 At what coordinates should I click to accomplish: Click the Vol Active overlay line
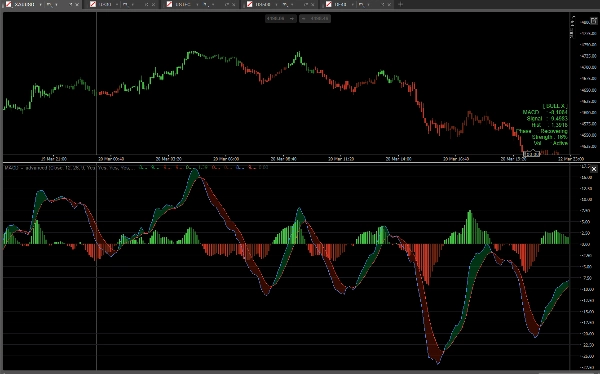tap(551, 143)
